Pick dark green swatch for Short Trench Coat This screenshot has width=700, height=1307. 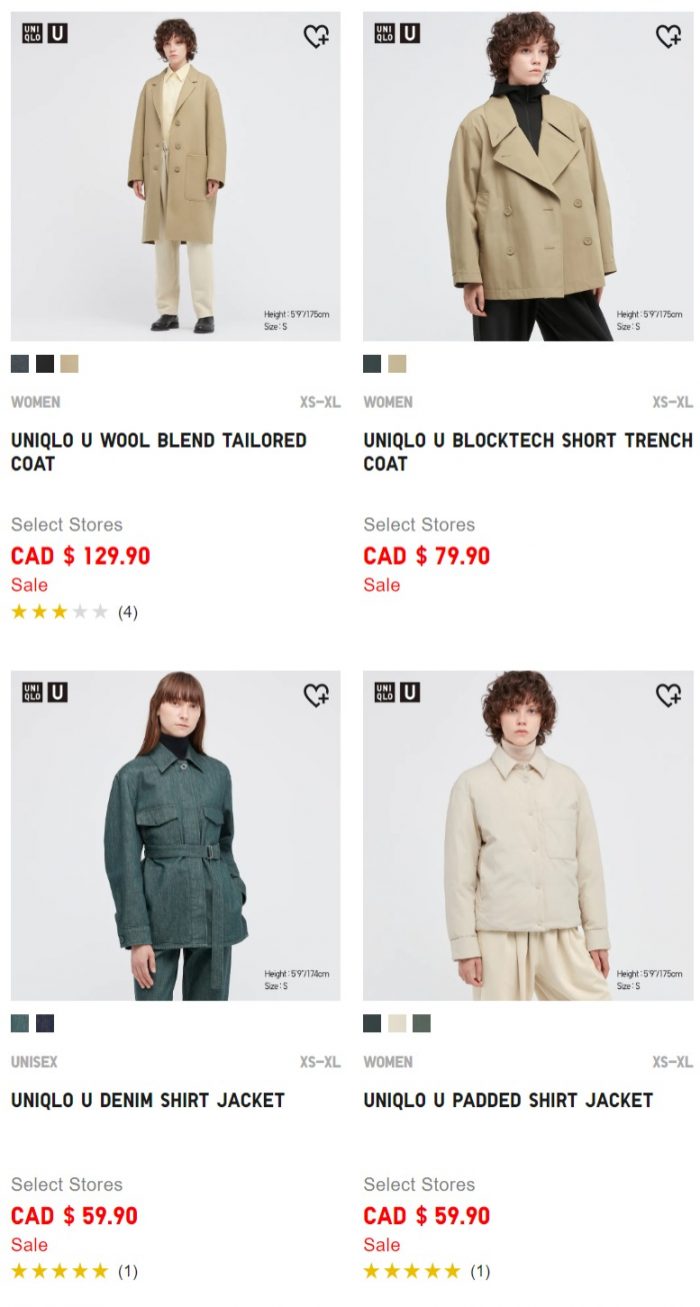pyautogui.click(x=372, y=364)
